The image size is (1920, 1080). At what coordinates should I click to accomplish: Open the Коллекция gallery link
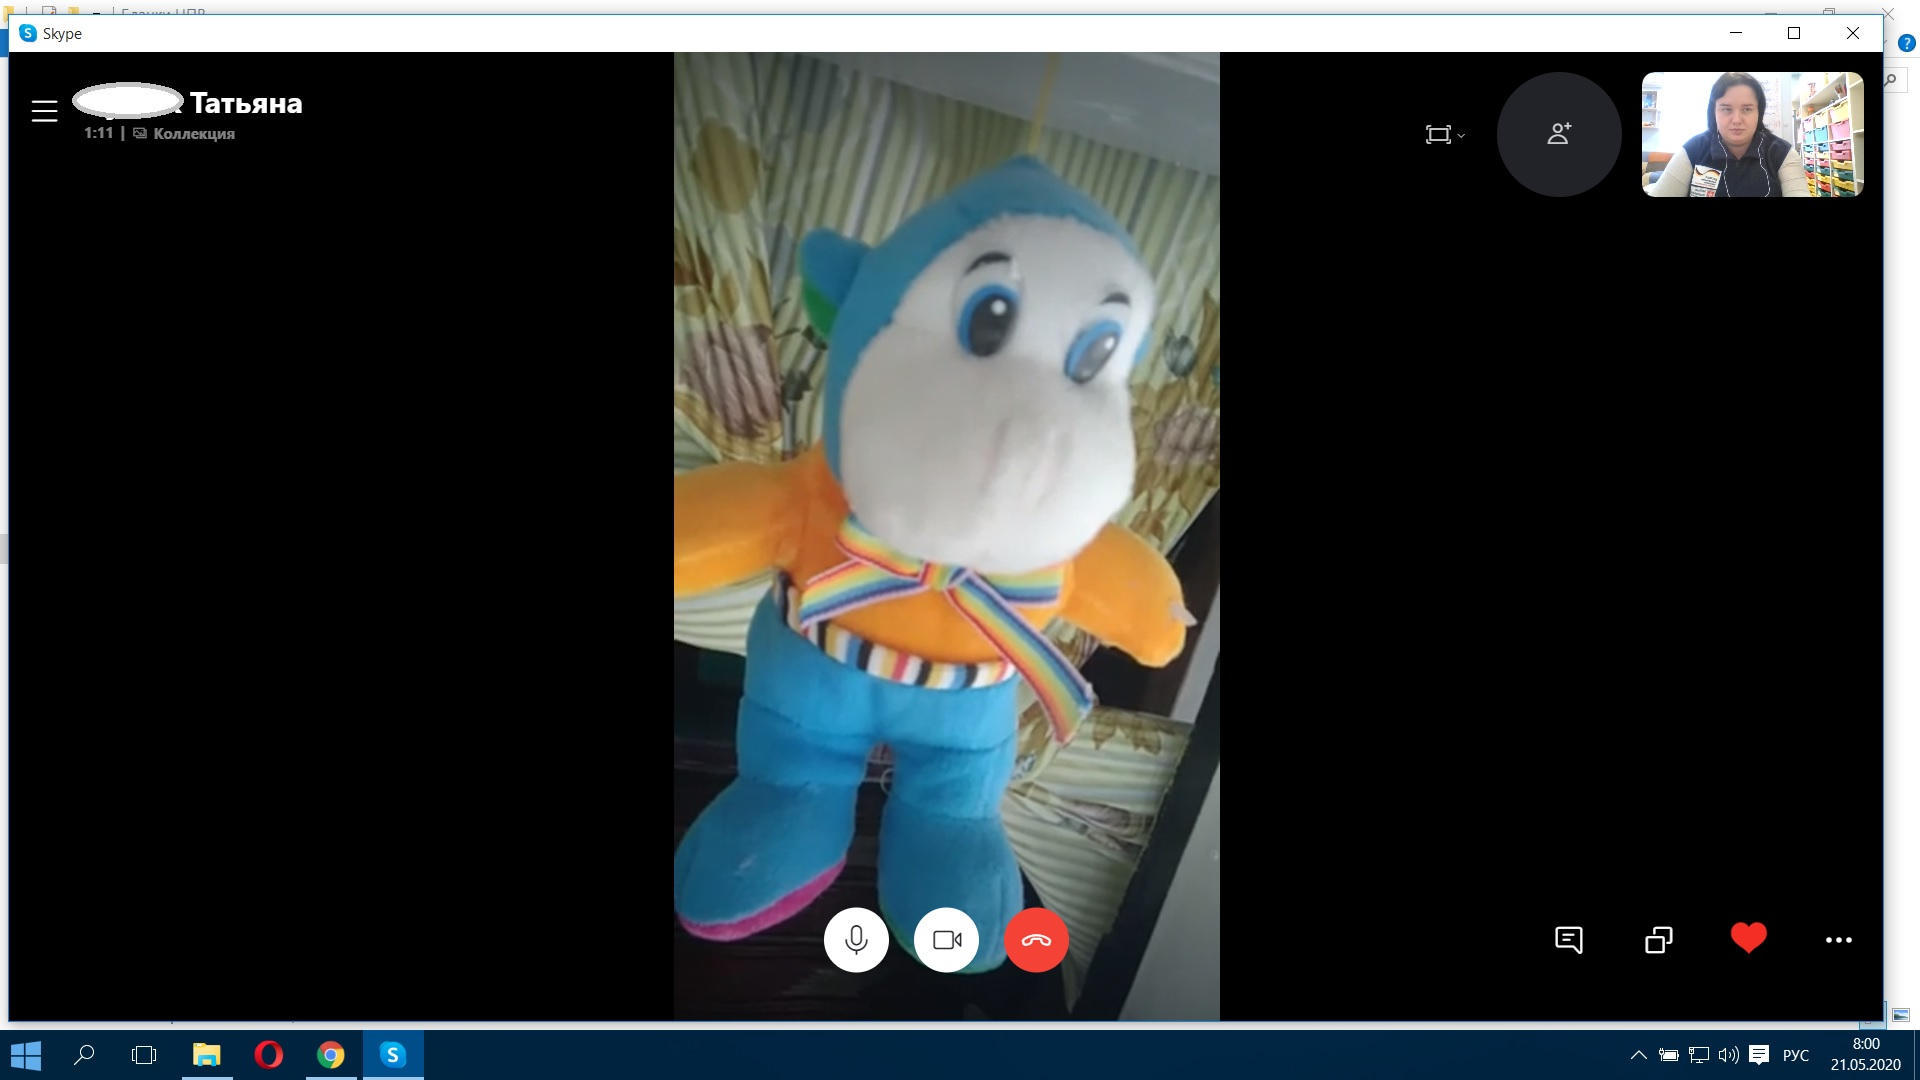193,134
